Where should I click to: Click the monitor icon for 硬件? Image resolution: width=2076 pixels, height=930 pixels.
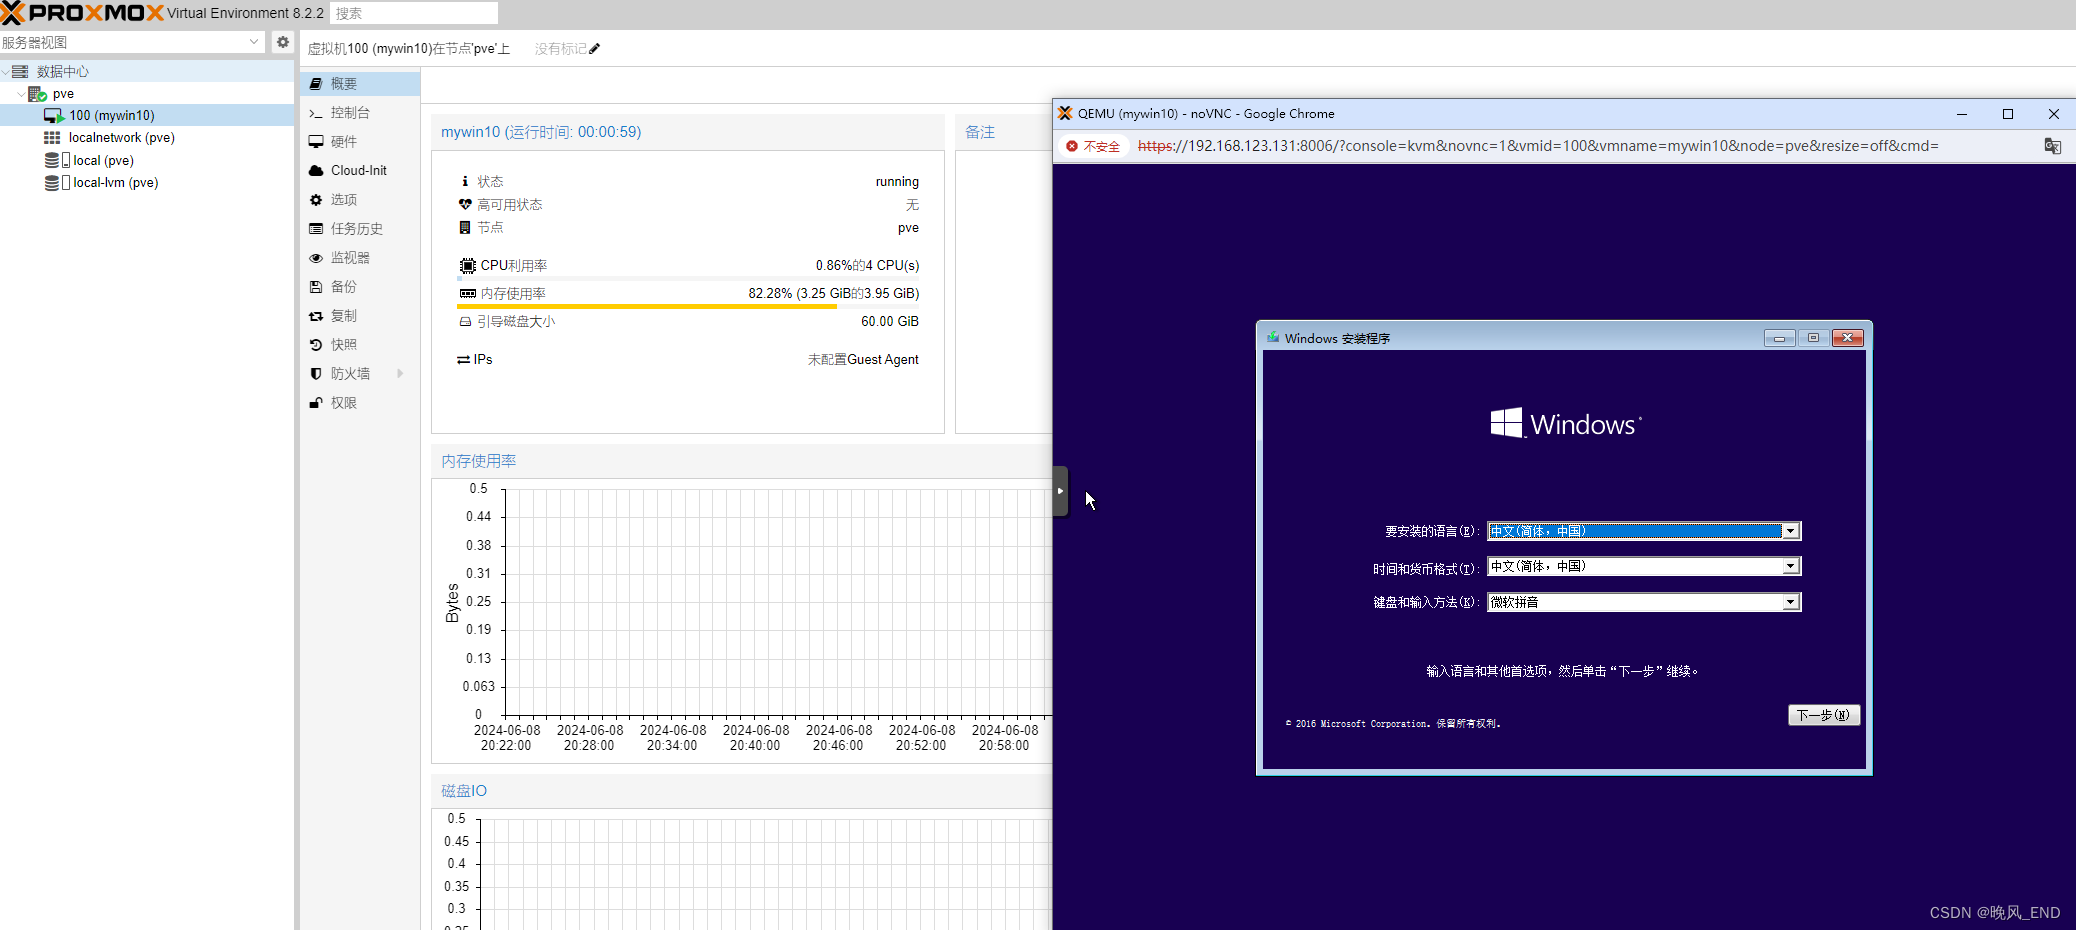tap(316, 142)
